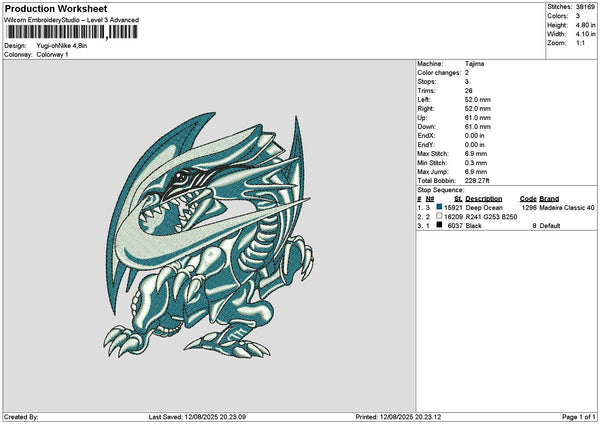Click the barcode under the worksheet title
600x424 pixels.
coord(72,32)
